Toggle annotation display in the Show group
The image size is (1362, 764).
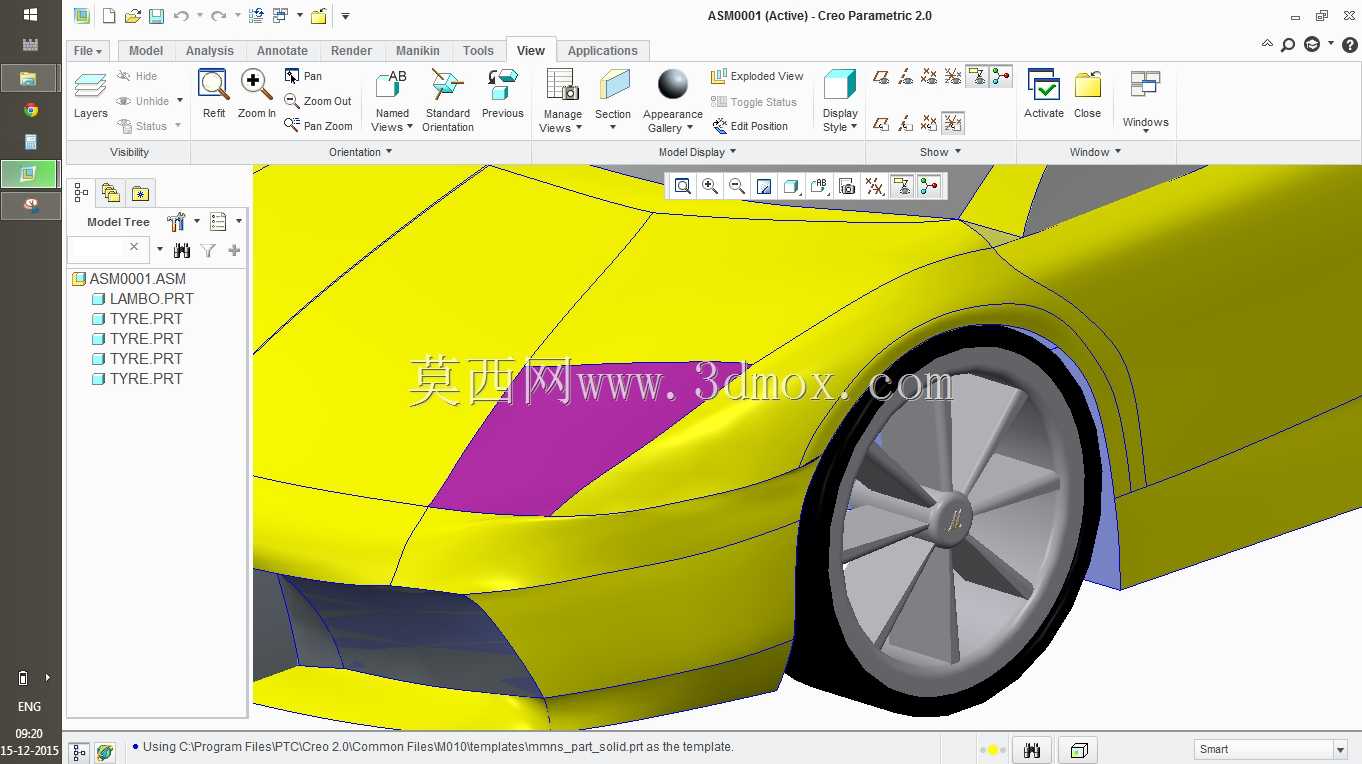(977, 76)
